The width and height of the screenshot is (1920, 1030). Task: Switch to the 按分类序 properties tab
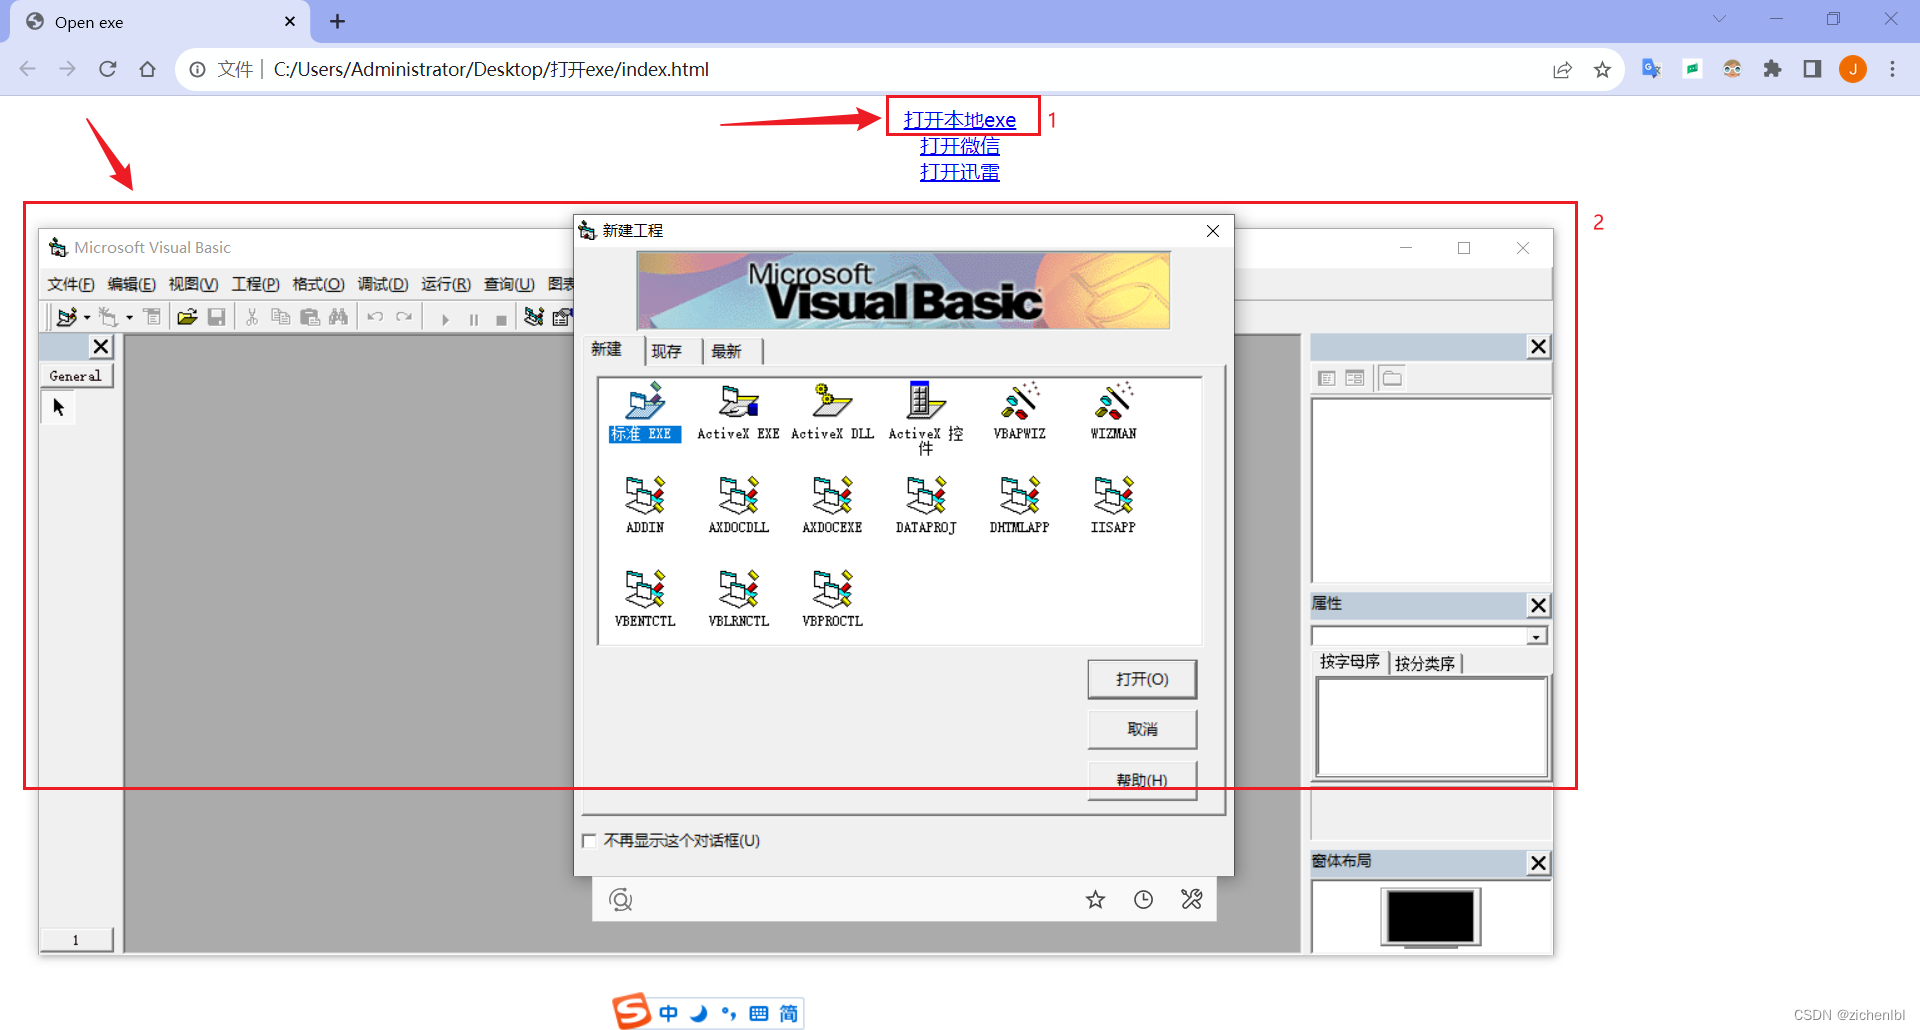coord(1425,664)
